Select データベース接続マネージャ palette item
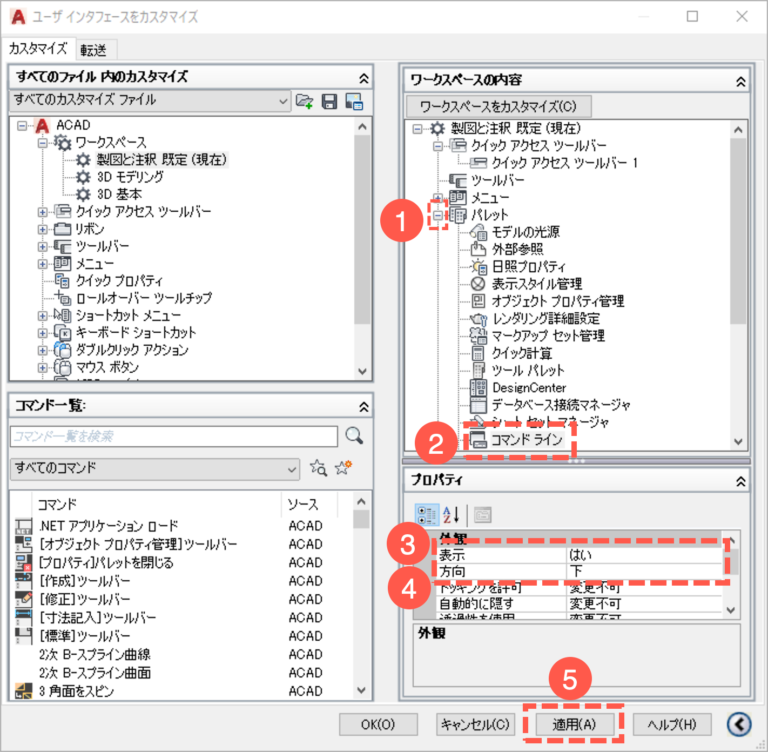The image size is (768, 752). [x=560, y=405]
